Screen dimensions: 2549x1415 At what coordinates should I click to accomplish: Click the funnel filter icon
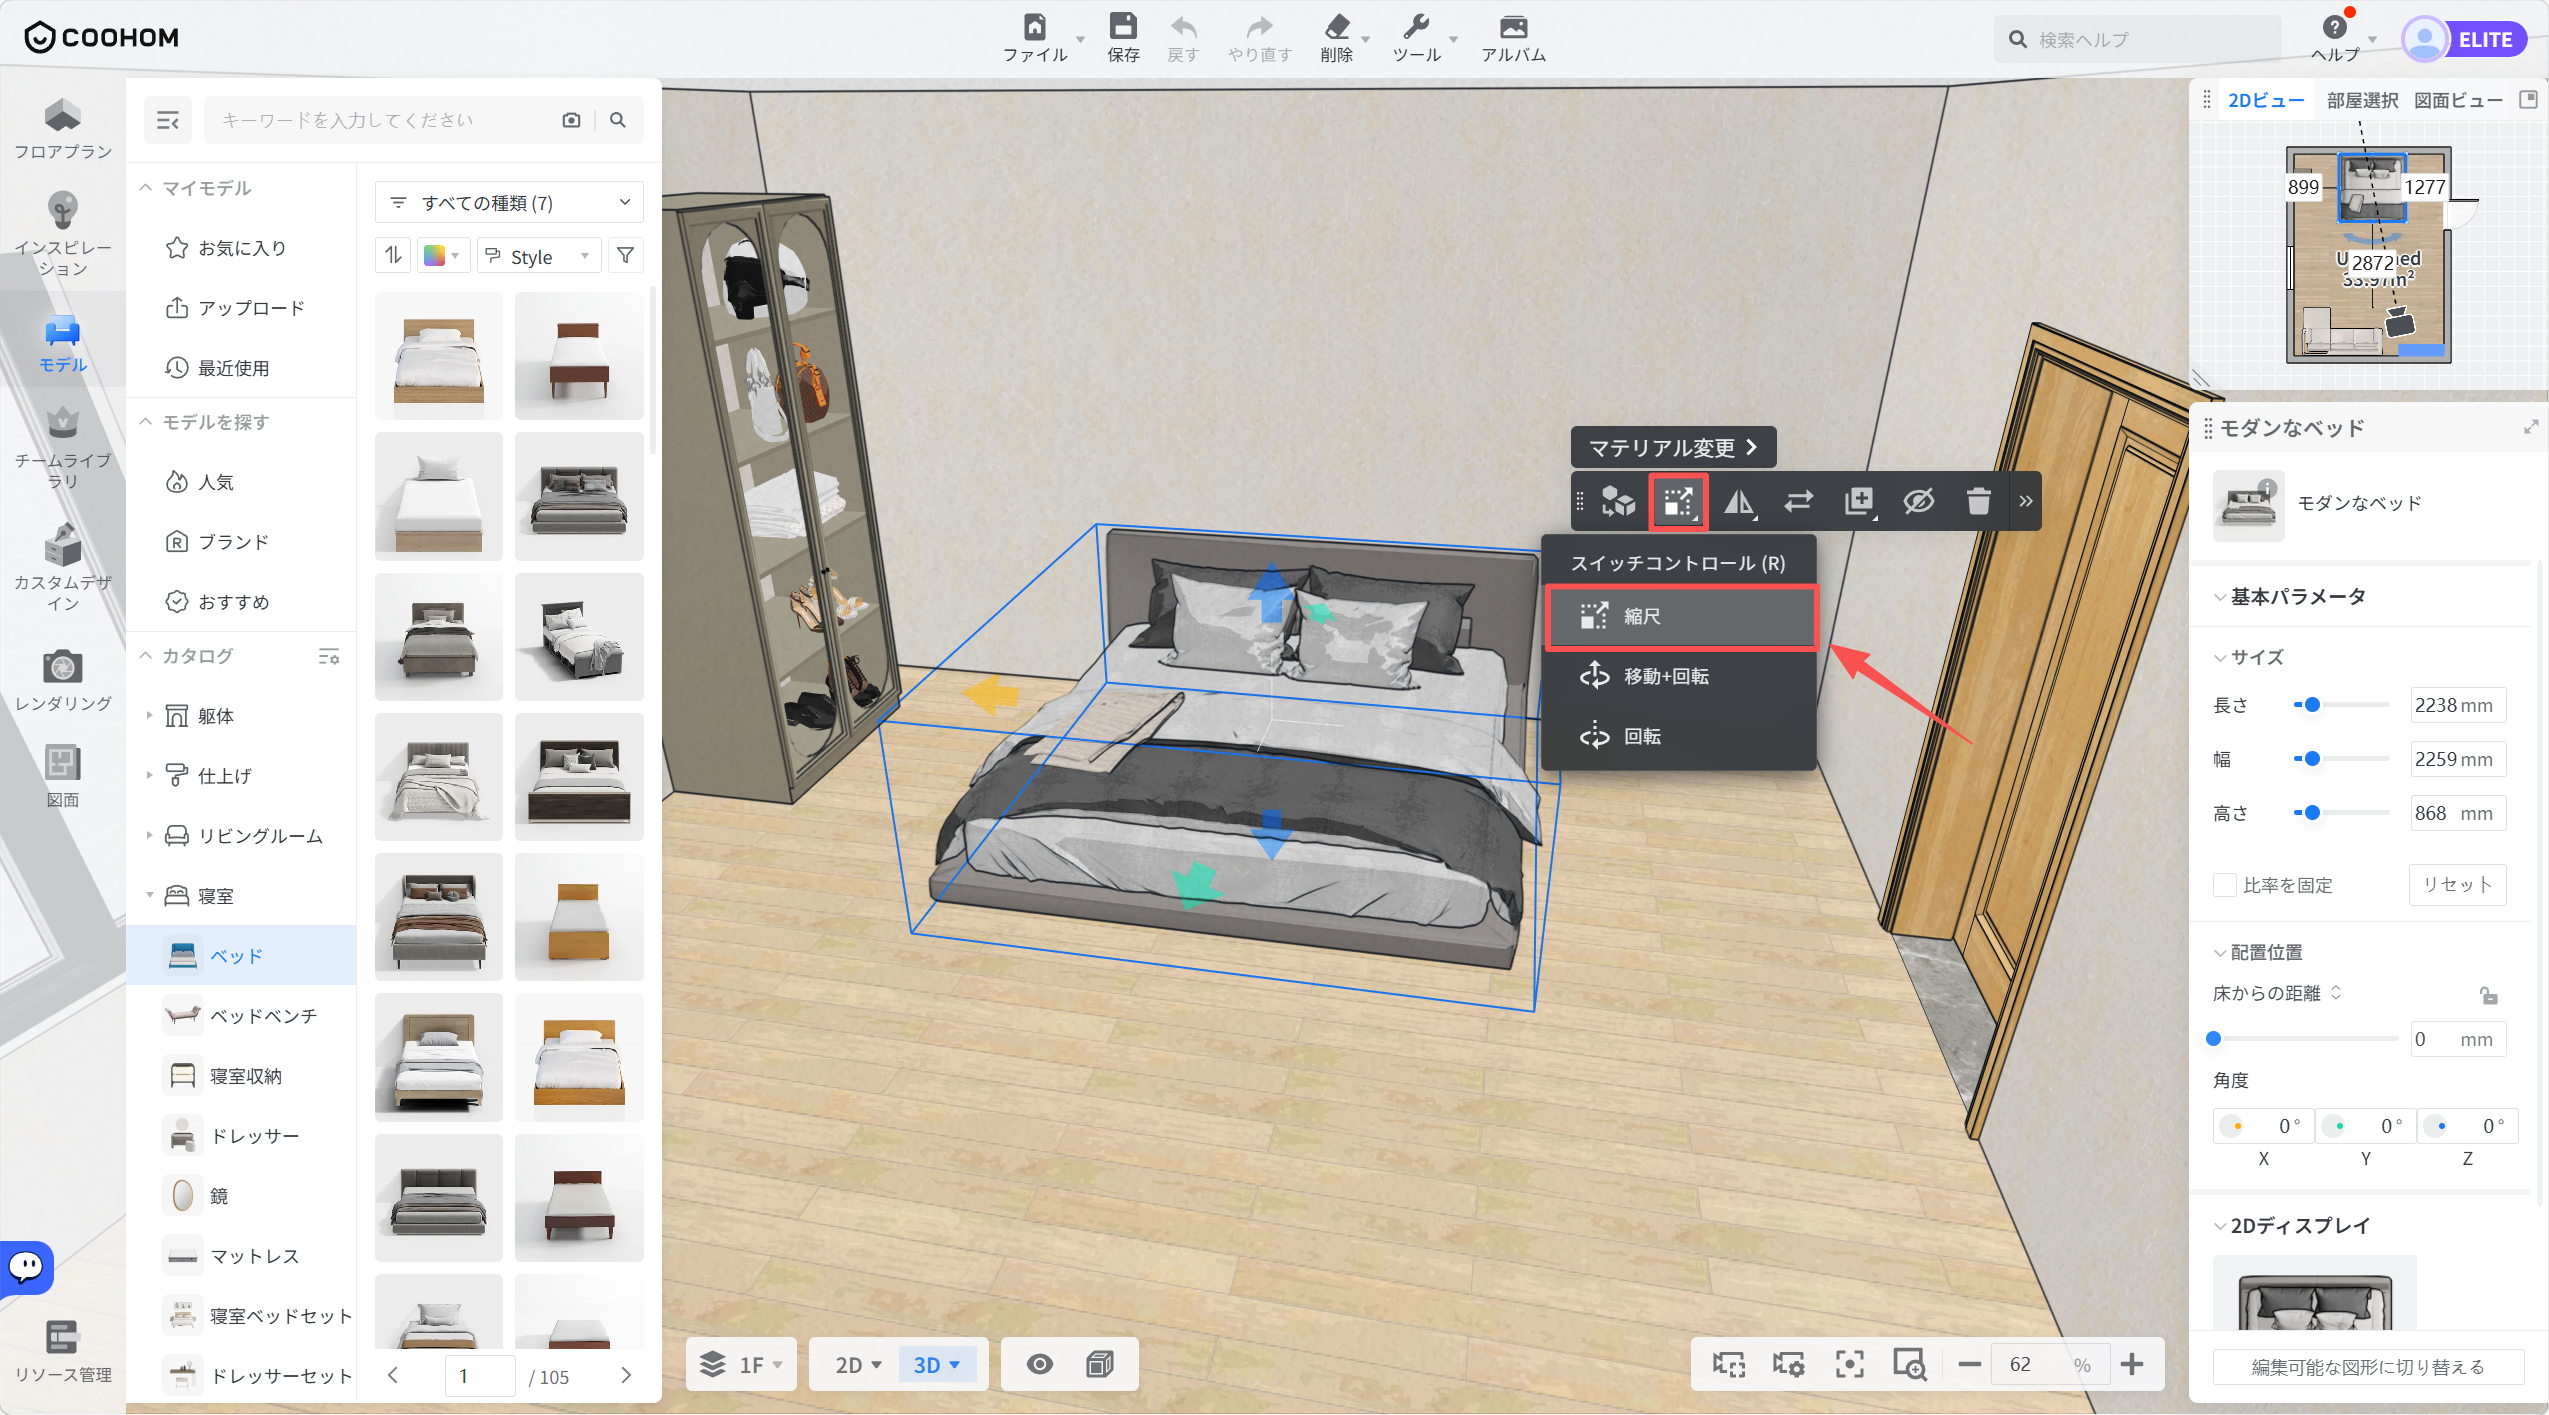coord(625,256)
